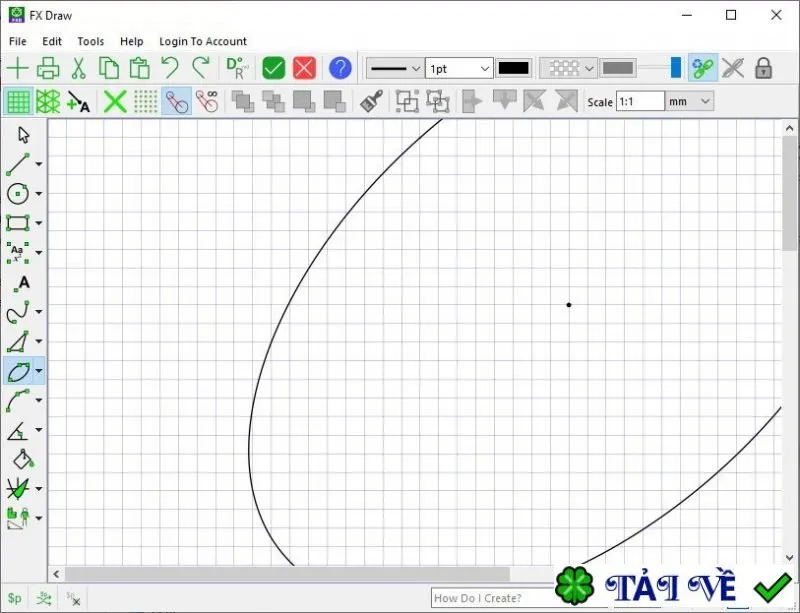The image size is (800, 613).
Task: Open the Edit menu
Action: (52, 41)
